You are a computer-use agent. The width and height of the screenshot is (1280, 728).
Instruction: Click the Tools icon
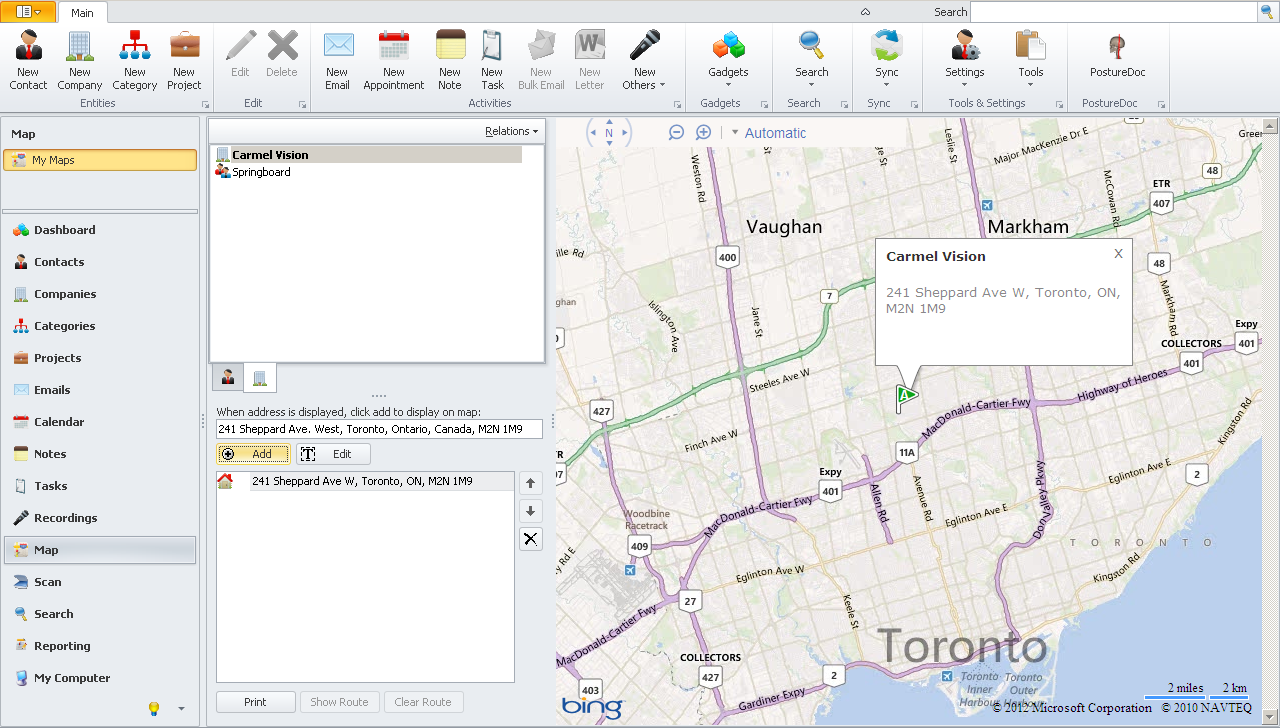point(1031,60)
